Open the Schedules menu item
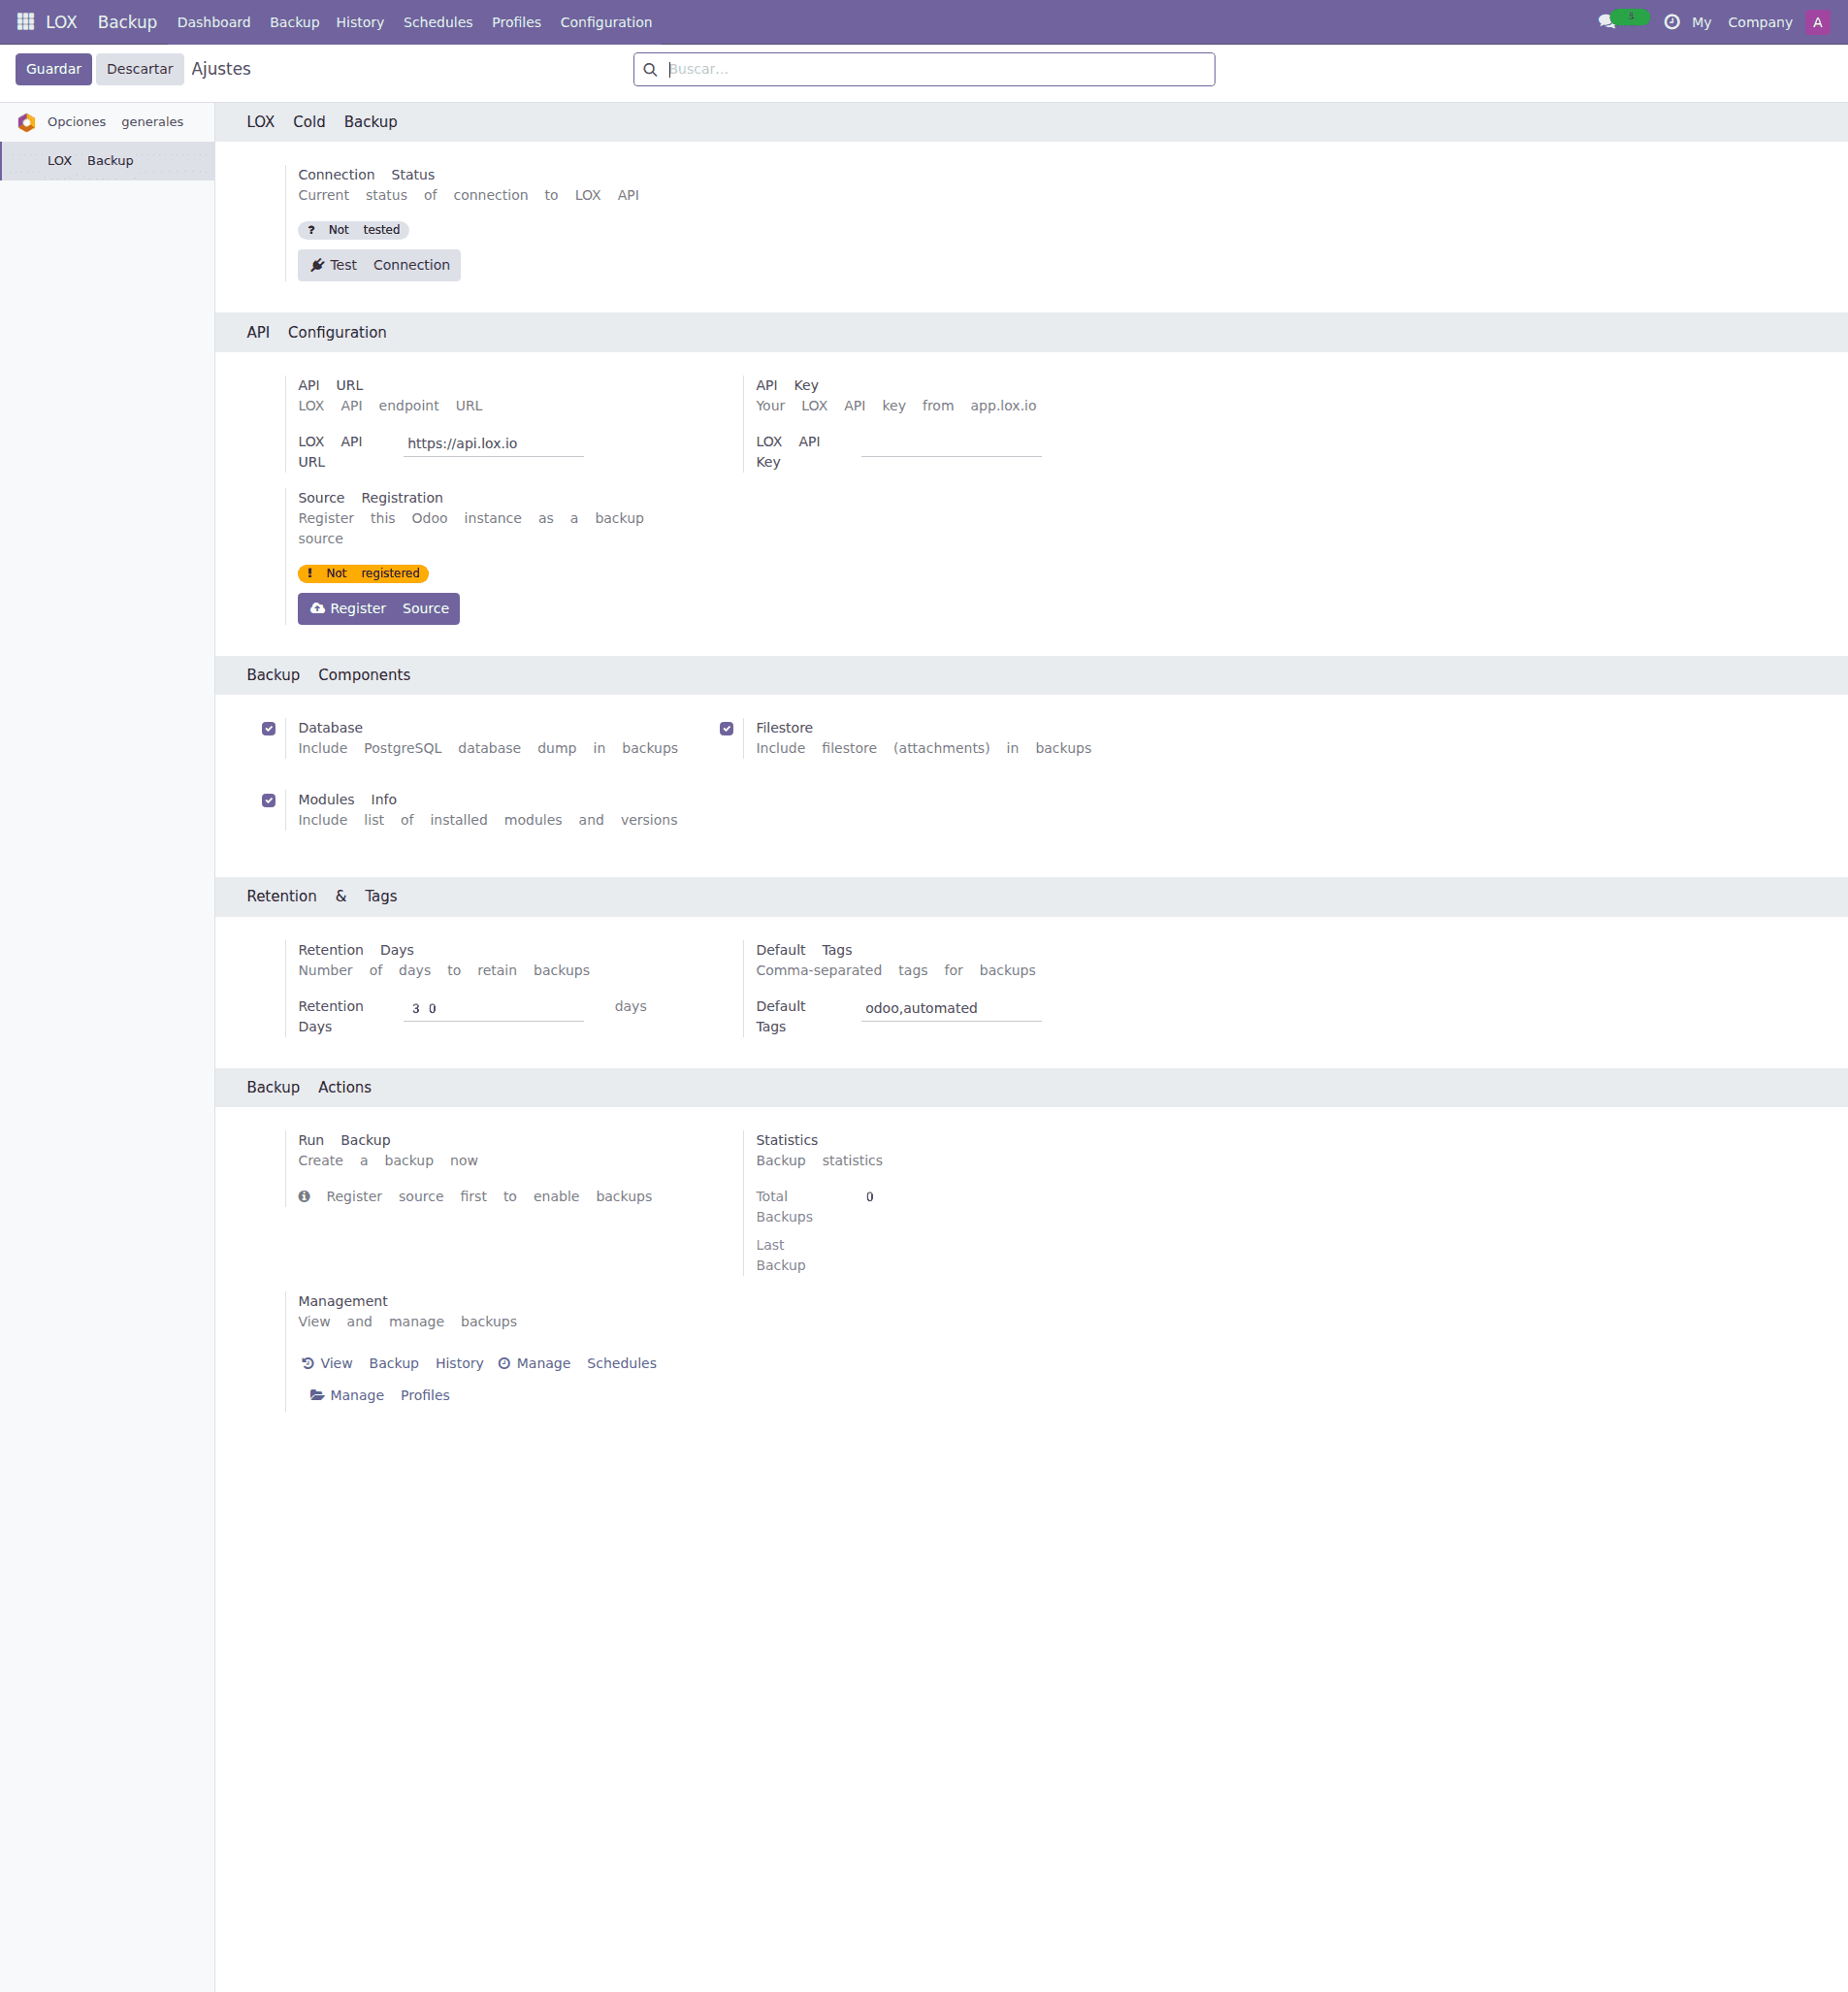This screenshot has width=1848, height=1992. (x=437, y=21)
